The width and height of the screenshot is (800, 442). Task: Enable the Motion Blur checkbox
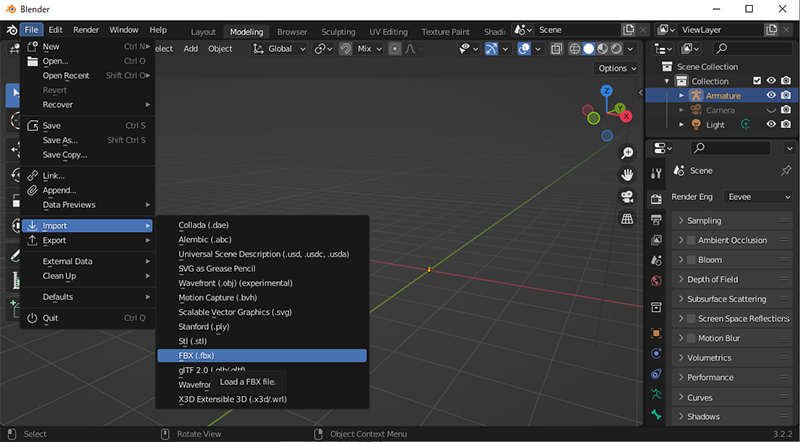pyautogui.click(x=690, y=338)
